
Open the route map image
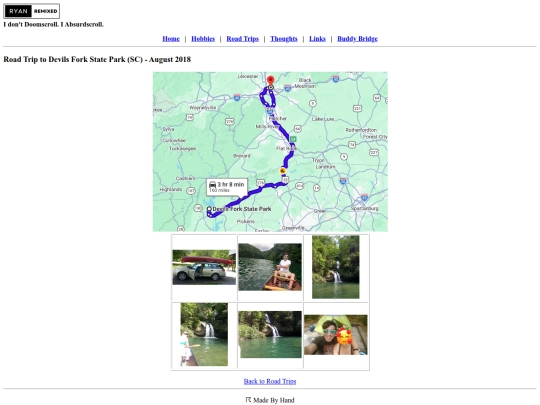click(x=270, y=152)
